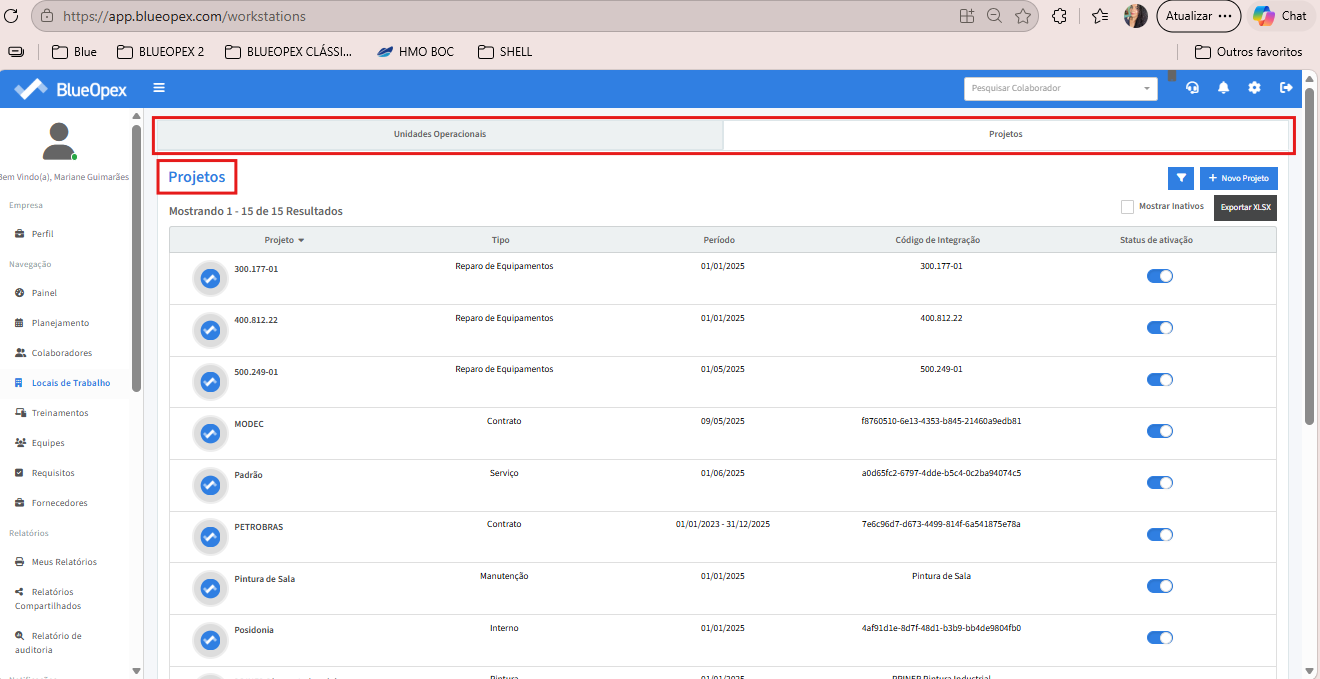Click the Requisitos checklist icon

(21, 473)
